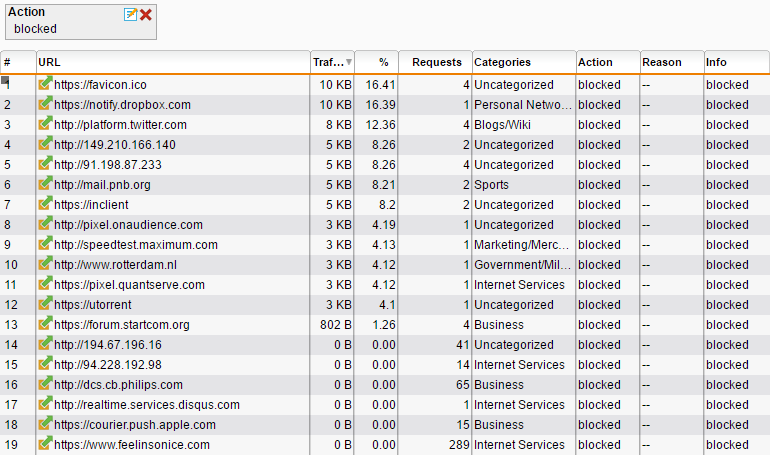Viewport: 779px width, 460px height.
Task: Remove the Action blocked filter
Action: (146, 15)
